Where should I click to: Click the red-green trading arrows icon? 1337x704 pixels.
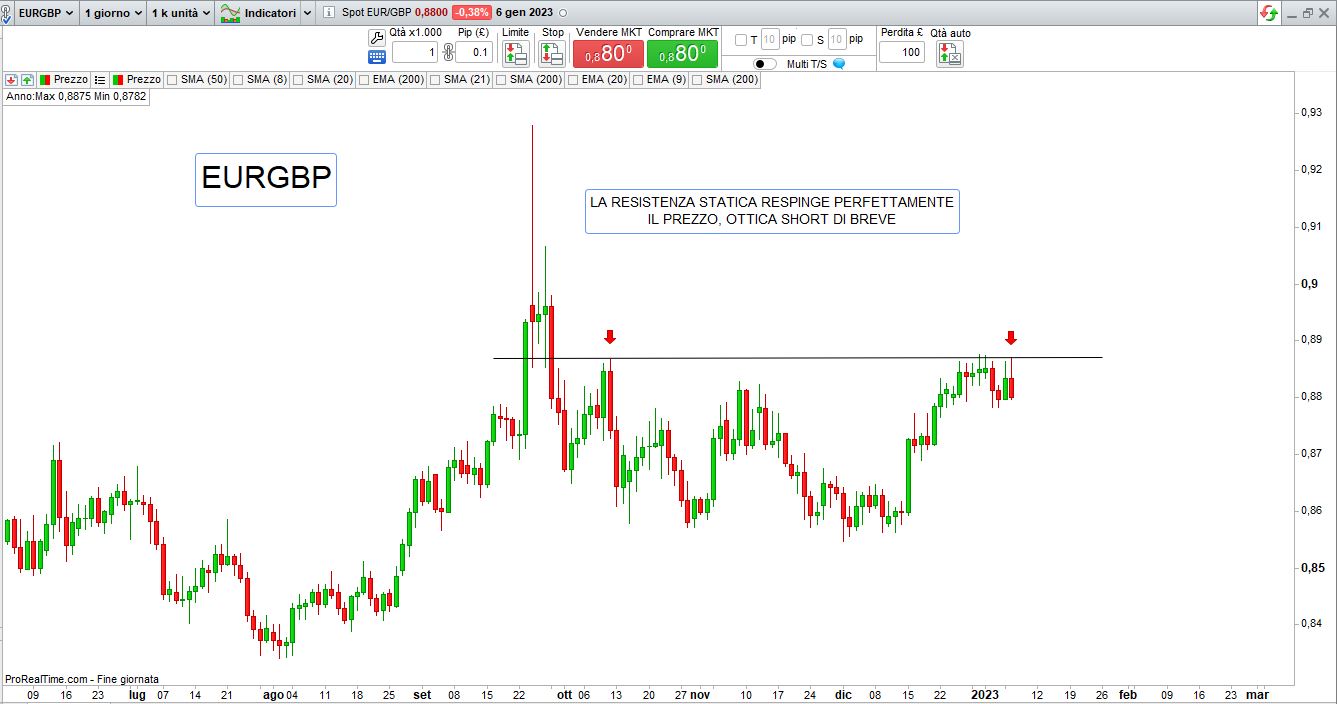coord(1269,13)
